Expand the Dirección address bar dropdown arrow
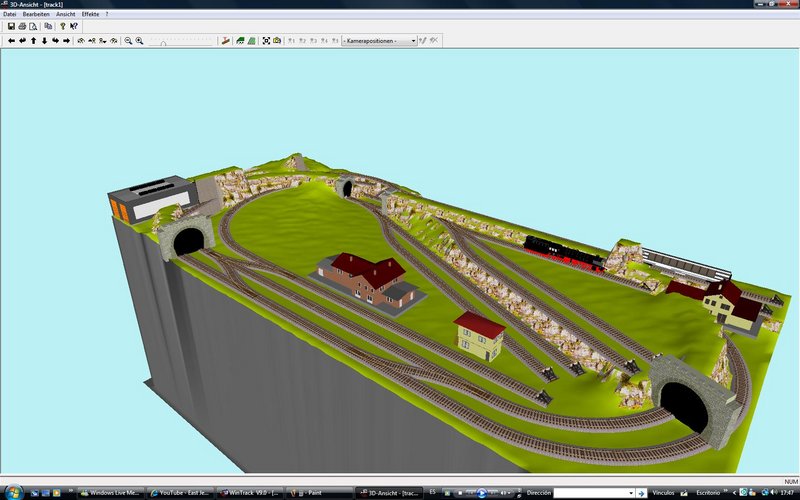The image size is (800, 500). click(631, 493)
